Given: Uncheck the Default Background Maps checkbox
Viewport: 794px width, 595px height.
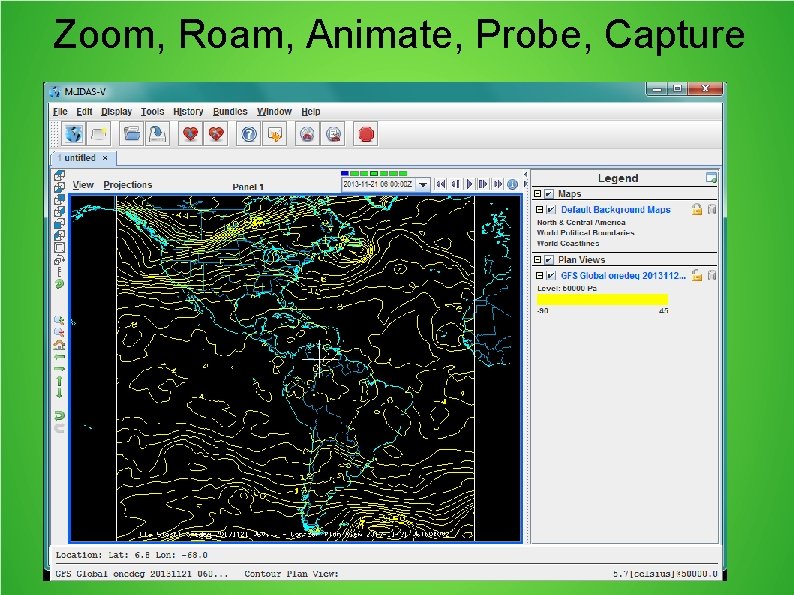Looking at the screenshot, I should pyautogui.click(x=550, y=209).
